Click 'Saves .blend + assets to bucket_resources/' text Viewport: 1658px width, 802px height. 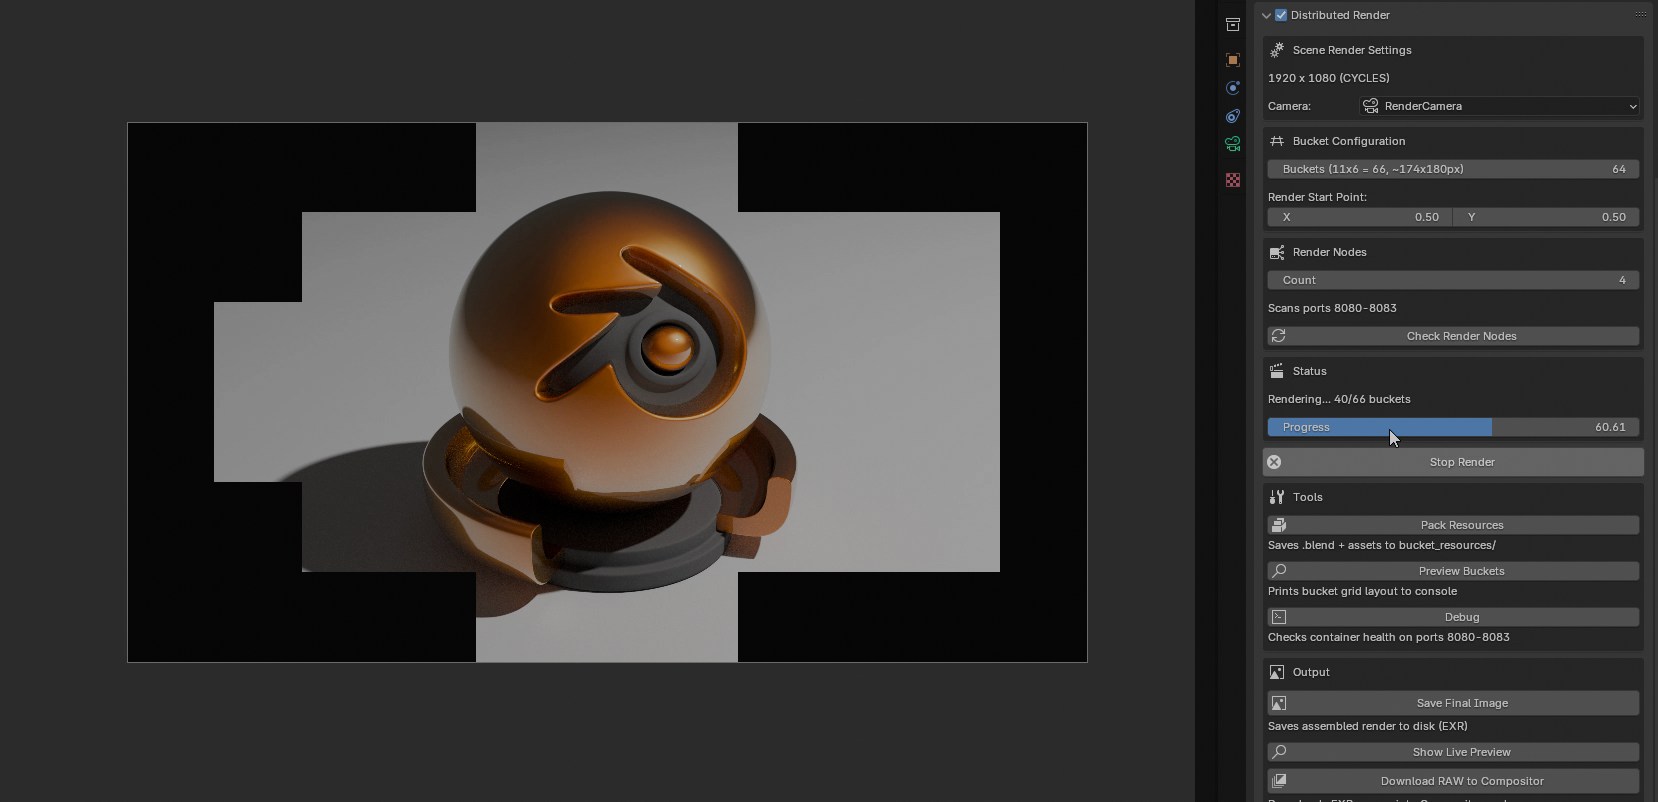pos(1382,545)
